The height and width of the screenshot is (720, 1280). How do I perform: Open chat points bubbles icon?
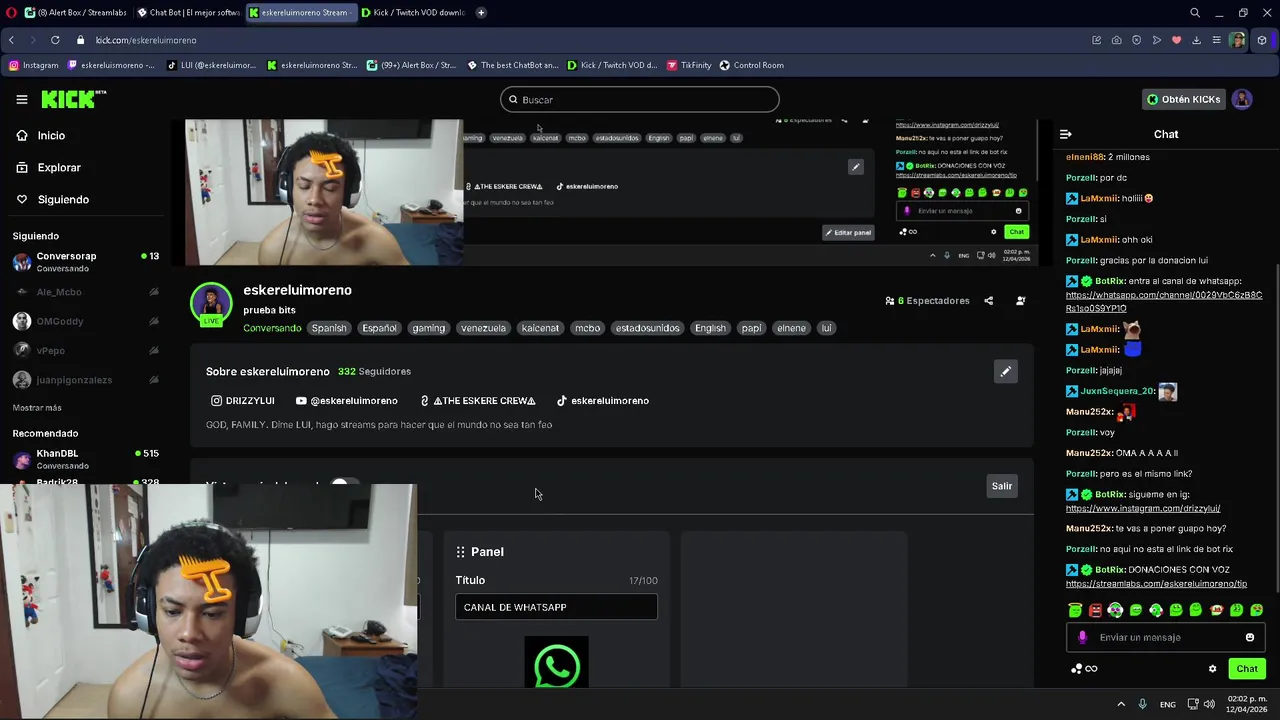tap(1077, 669)
